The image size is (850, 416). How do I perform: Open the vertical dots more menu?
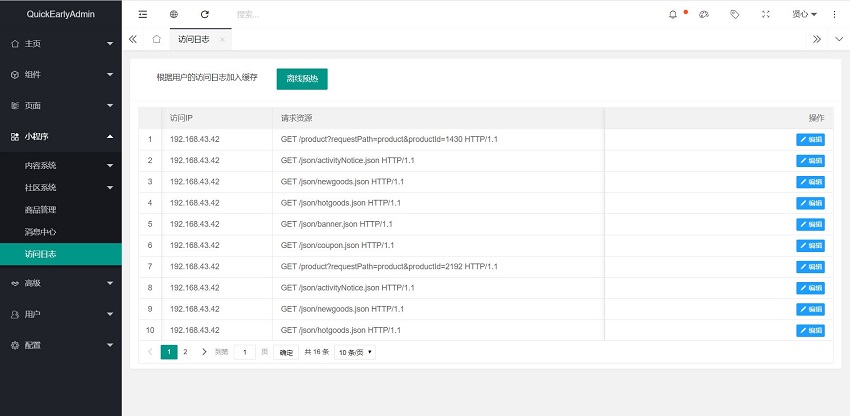(x=834, y=15)
